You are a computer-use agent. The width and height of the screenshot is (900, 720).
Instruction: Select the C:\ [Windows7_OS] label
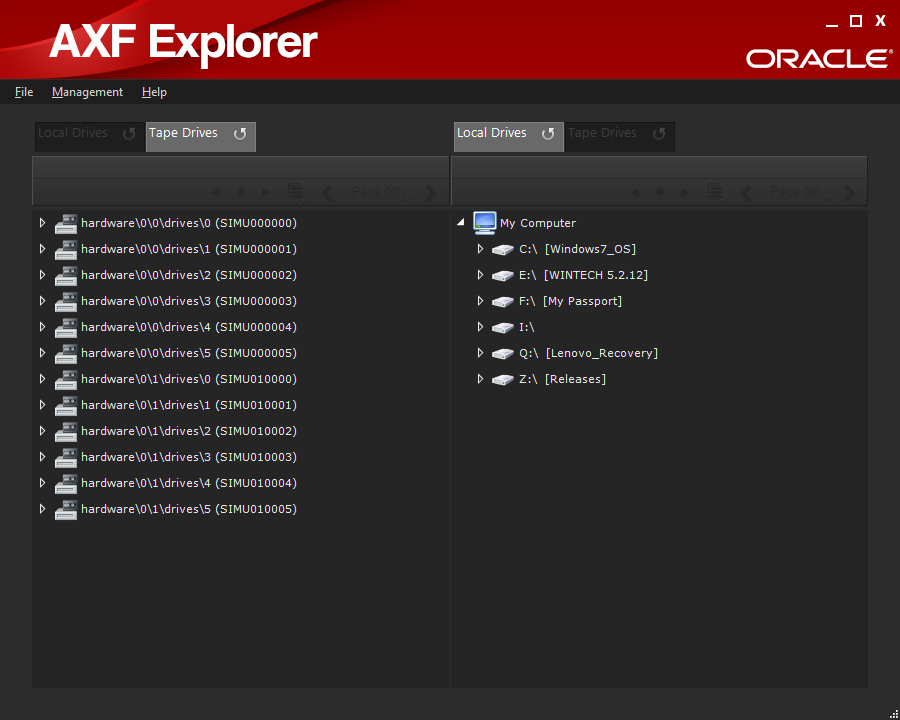(x=577, y=249)
